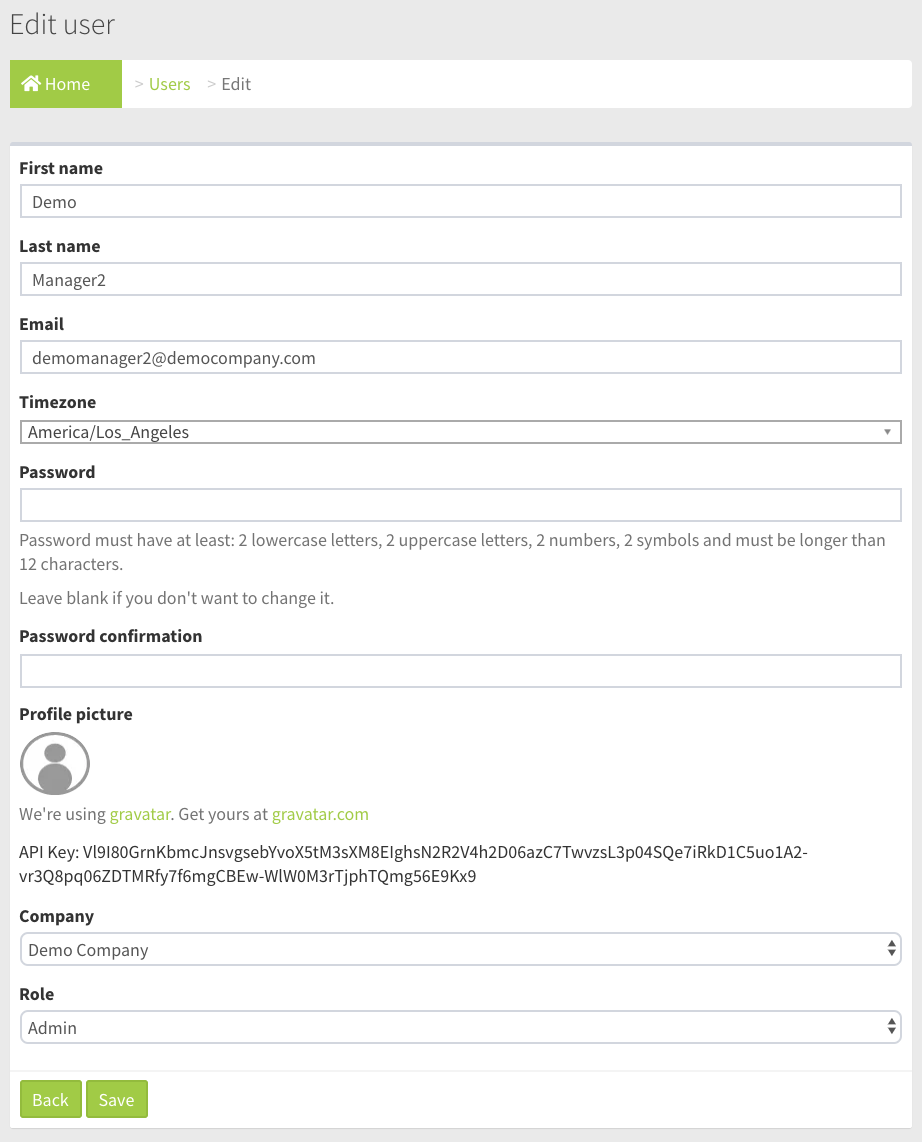
Task: Visit the gravatar.com link
Action: click(x=320, y=814)
